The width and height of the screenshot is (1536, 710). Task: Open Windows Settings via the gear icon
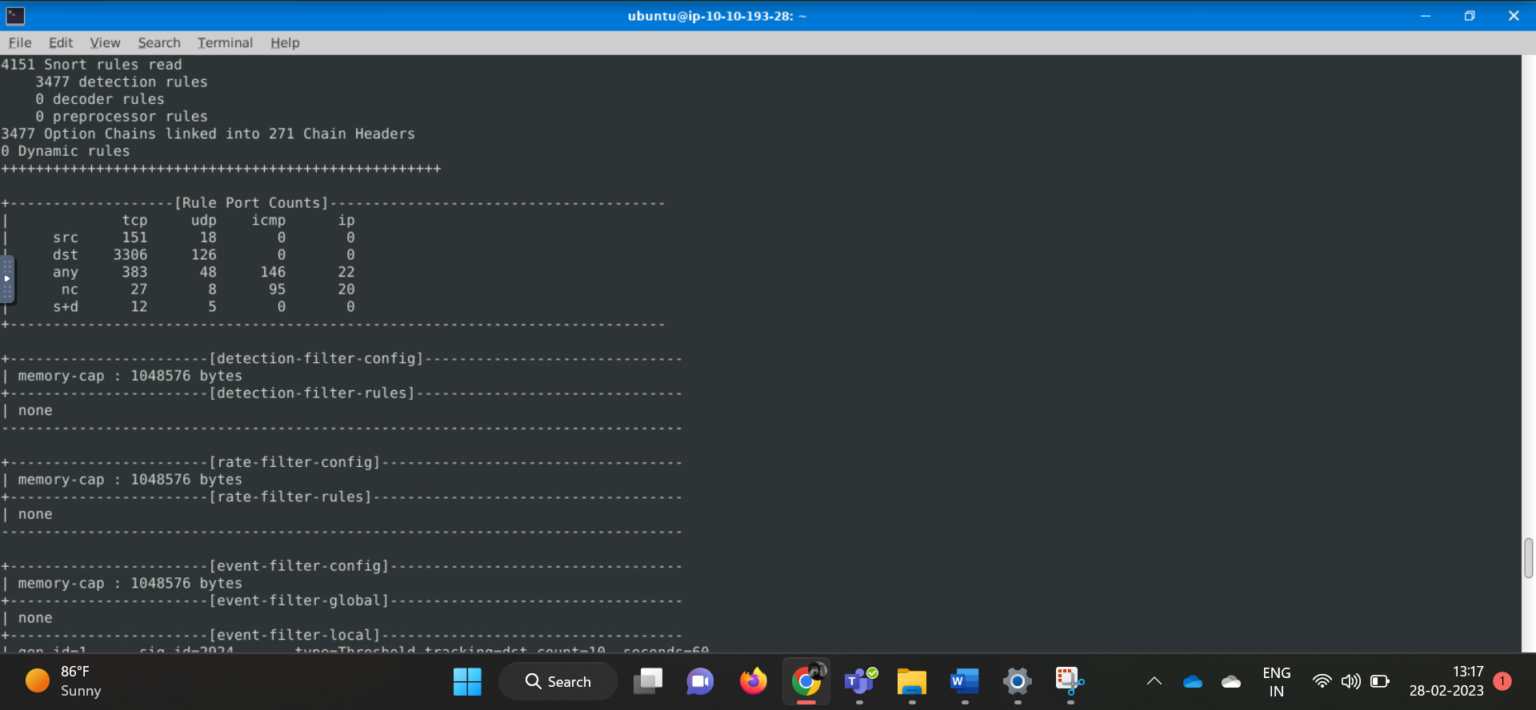tap(1016, 681)
